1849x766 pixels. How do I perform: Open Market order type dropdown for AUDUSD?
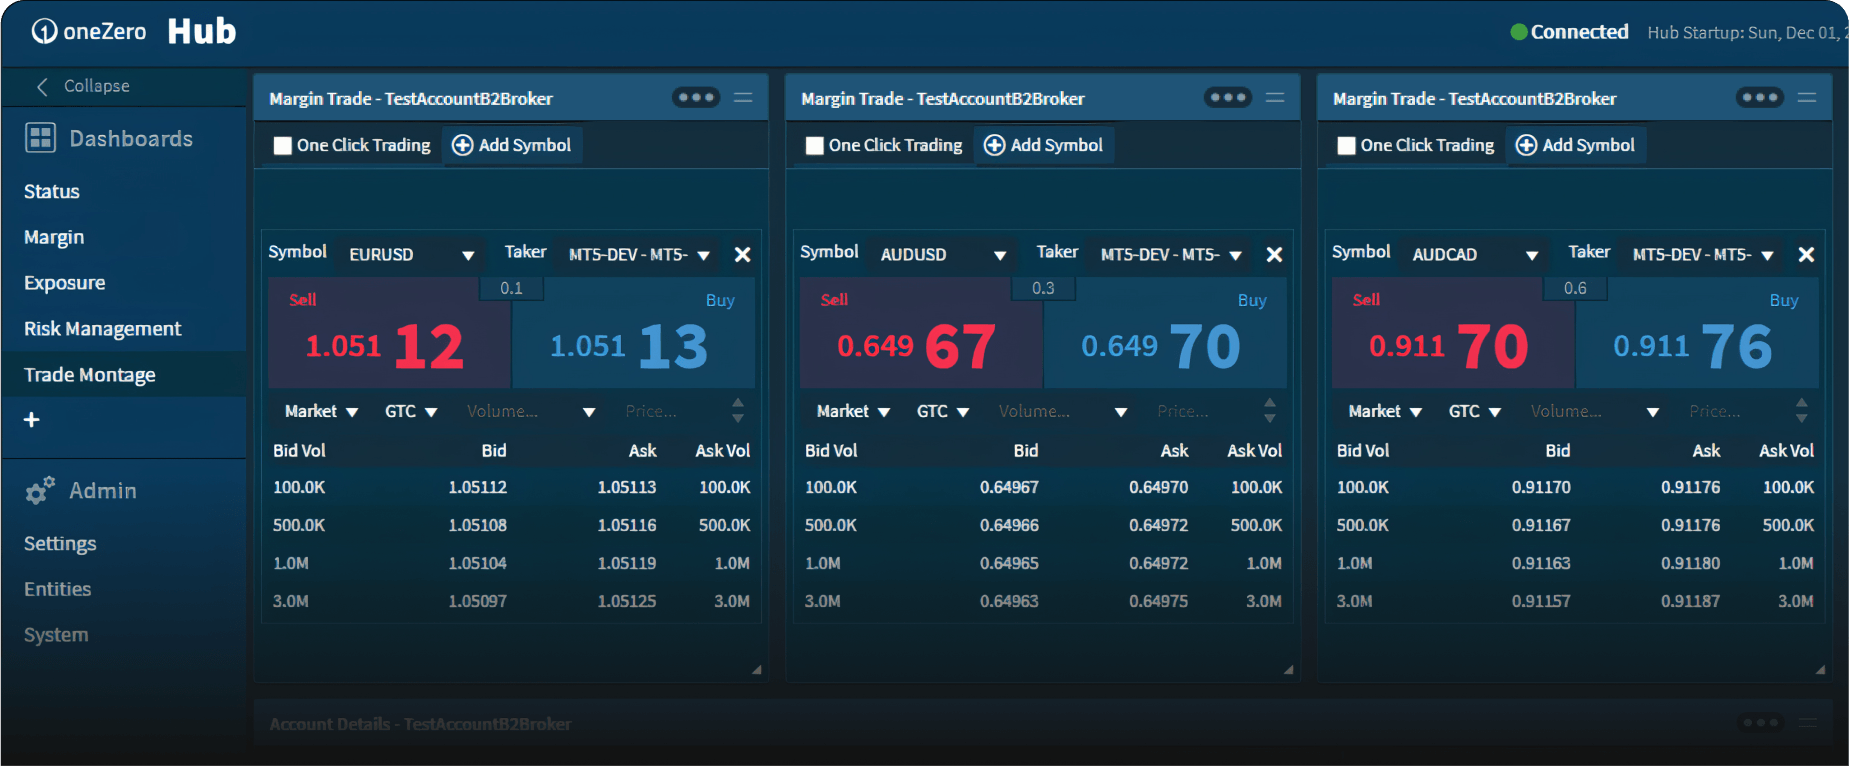853,412
